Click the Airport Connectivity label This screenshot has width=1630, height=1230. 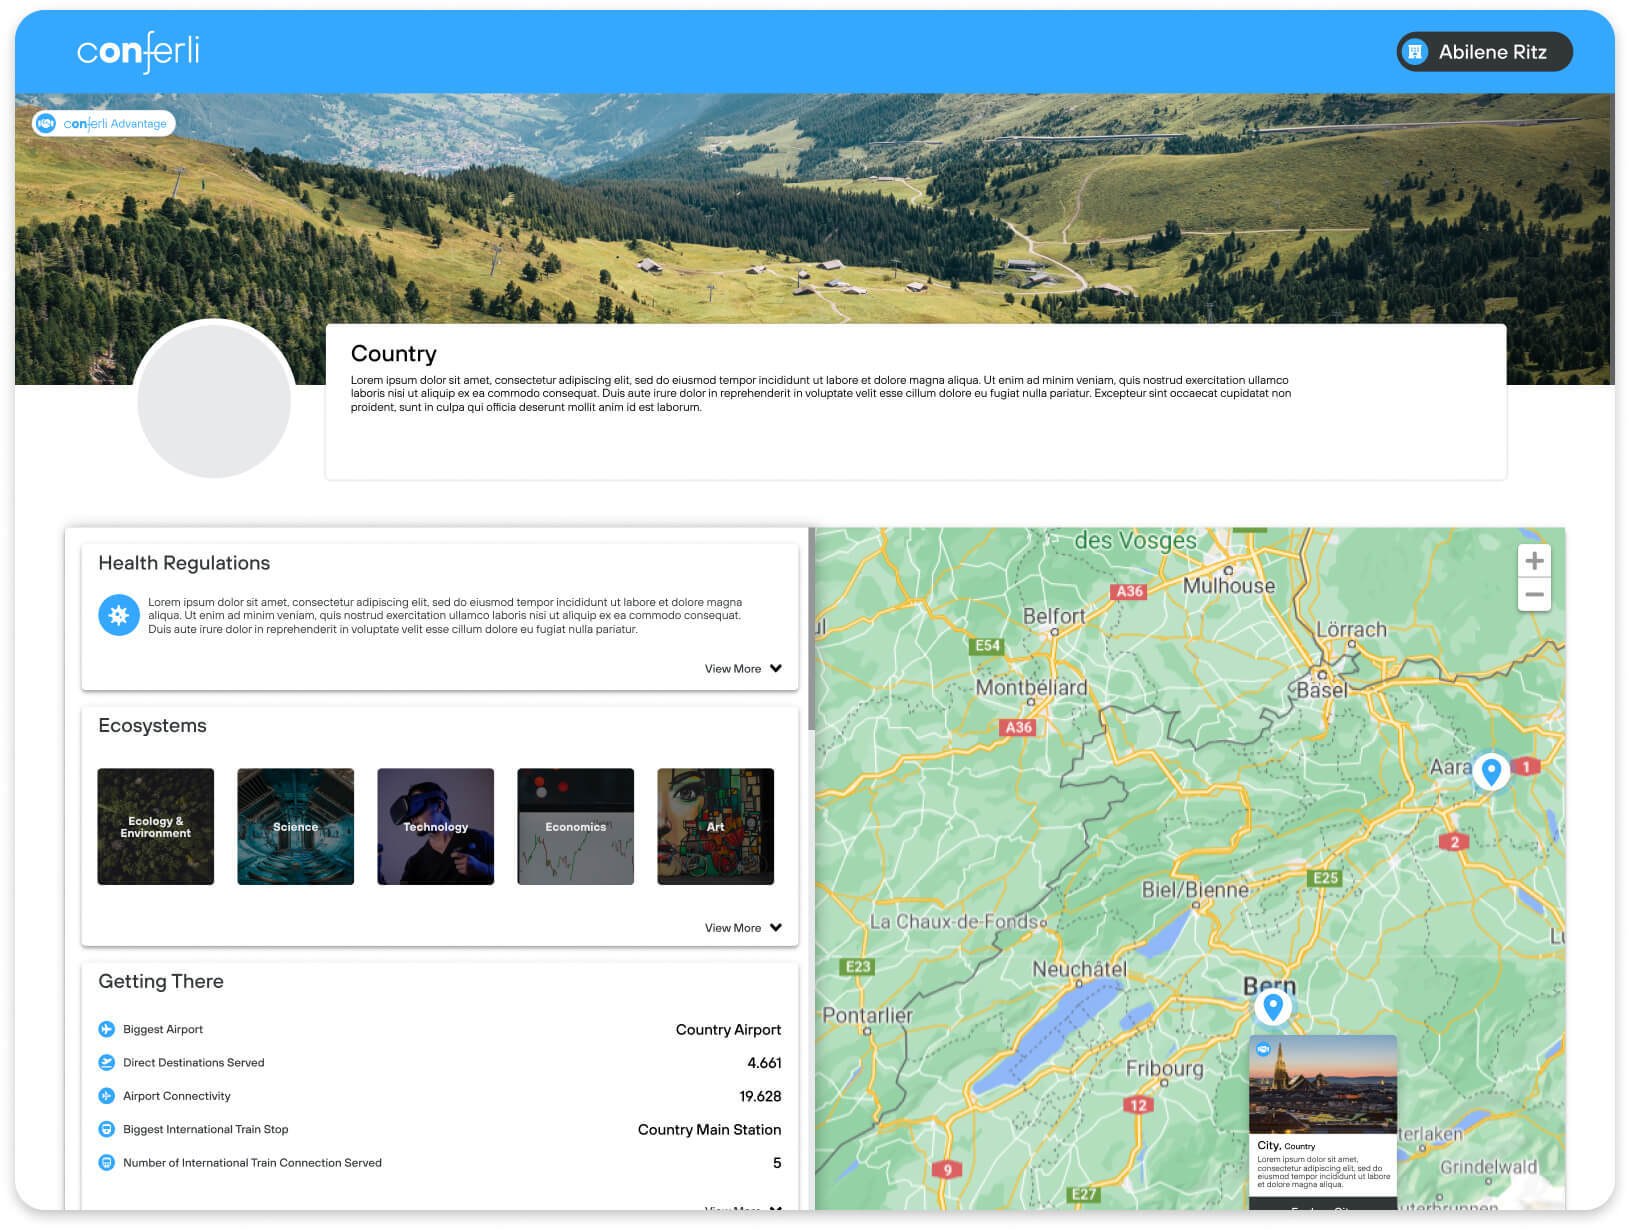(x=177, y=1096)
